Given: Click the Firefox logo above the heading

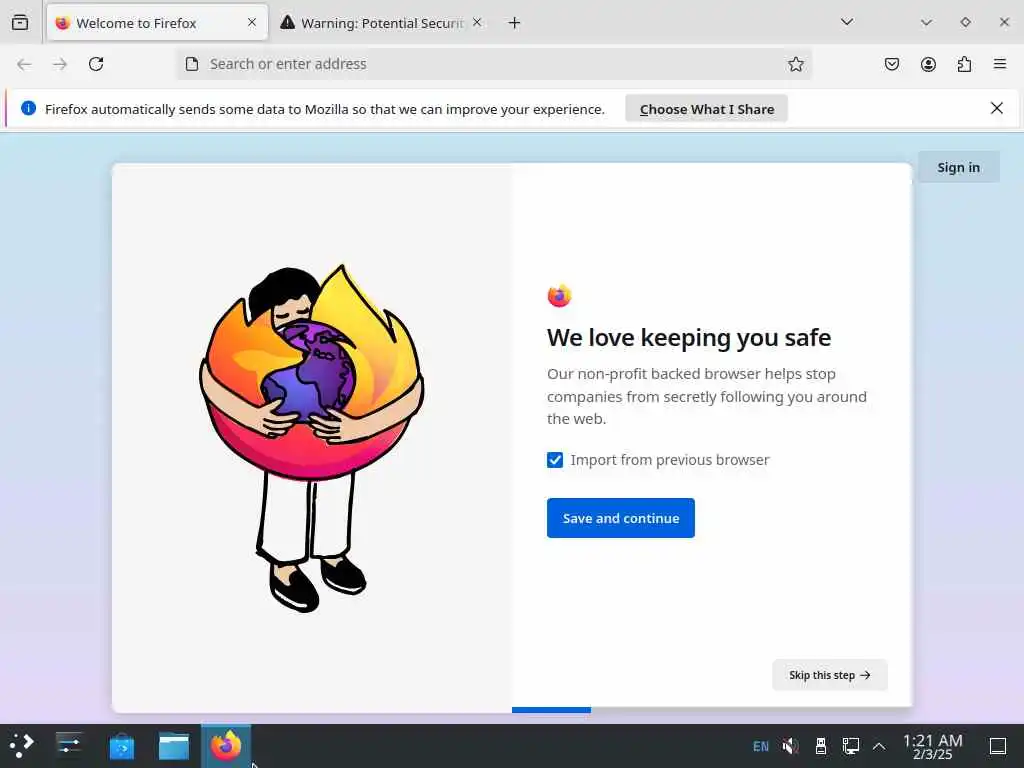Looking at the screenshot, I should click(560, 296).
